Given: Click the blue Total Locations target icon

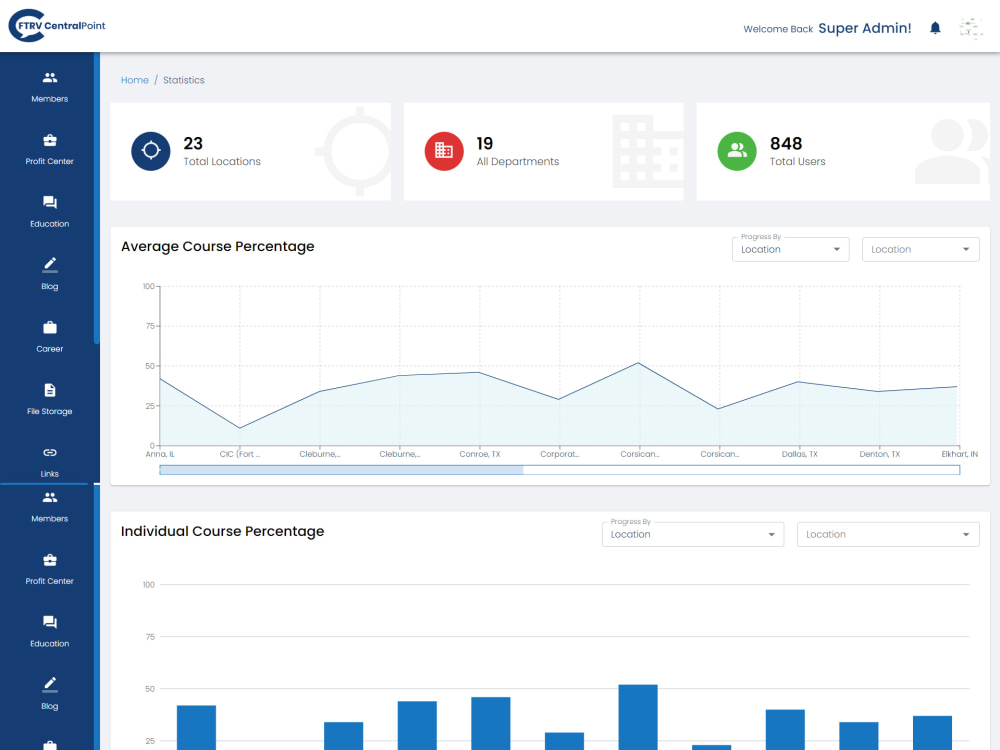Looking at the screenshot, I should (x=151, y=151).
